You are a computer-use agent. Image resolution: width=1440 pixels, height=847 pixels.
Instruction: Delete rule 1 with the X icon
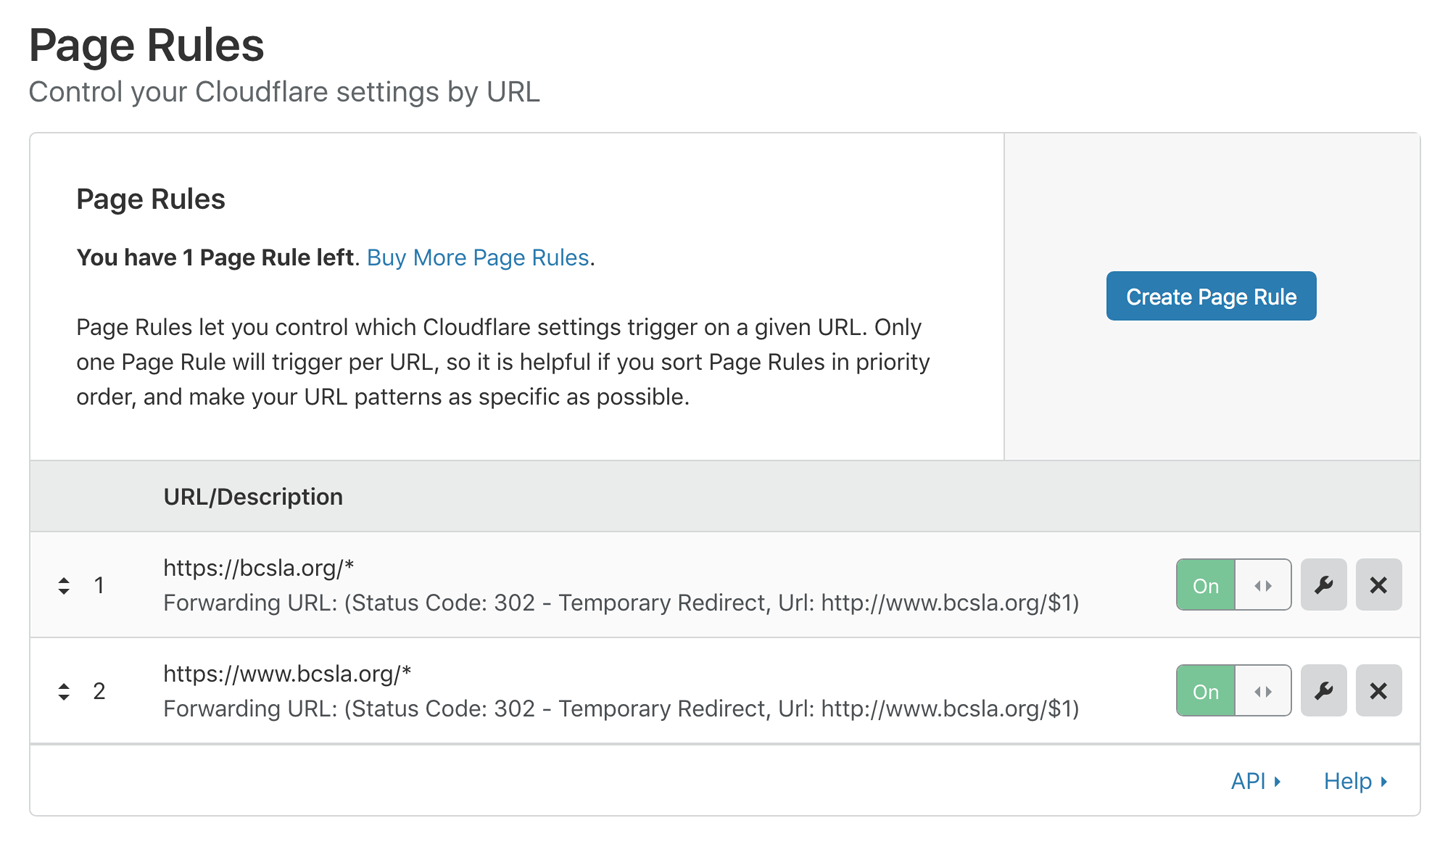1378,585
